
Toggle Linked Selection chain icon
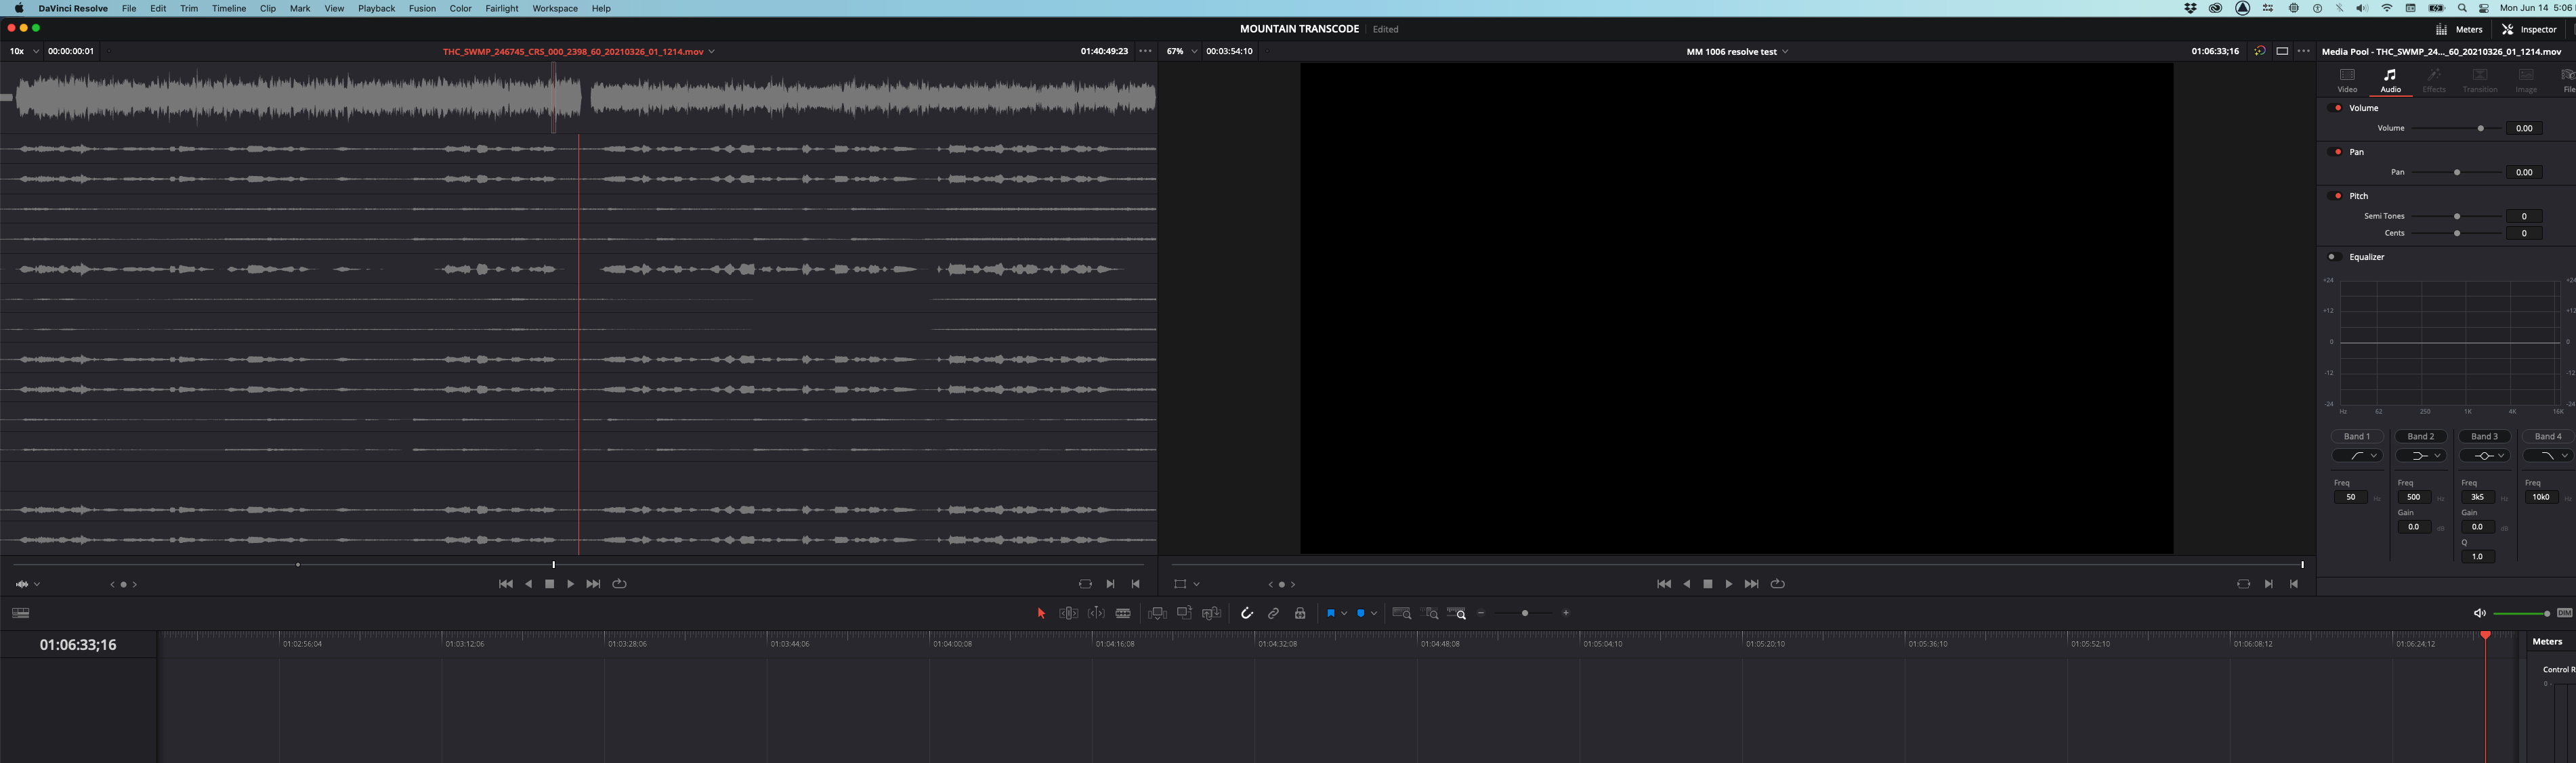click(1273, 613)
